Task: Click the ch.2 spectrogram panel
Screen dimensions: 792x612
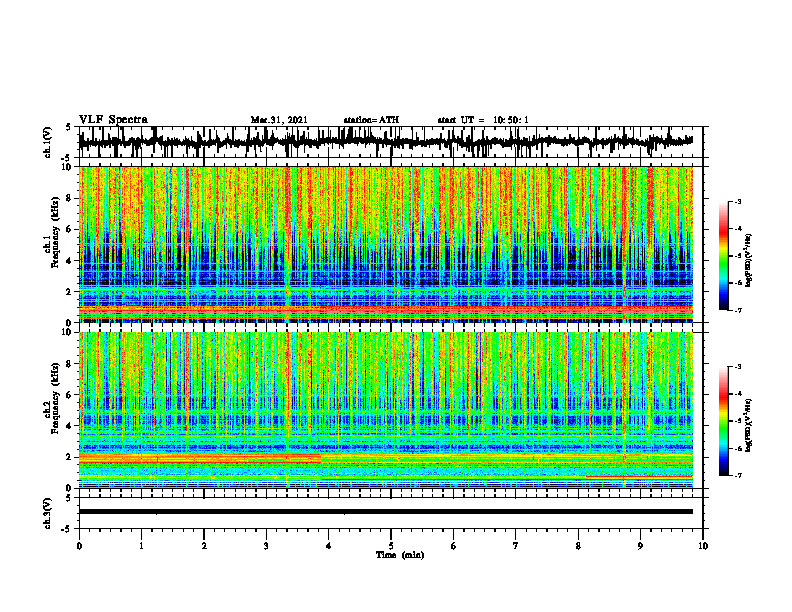Action: click(386, 410)
